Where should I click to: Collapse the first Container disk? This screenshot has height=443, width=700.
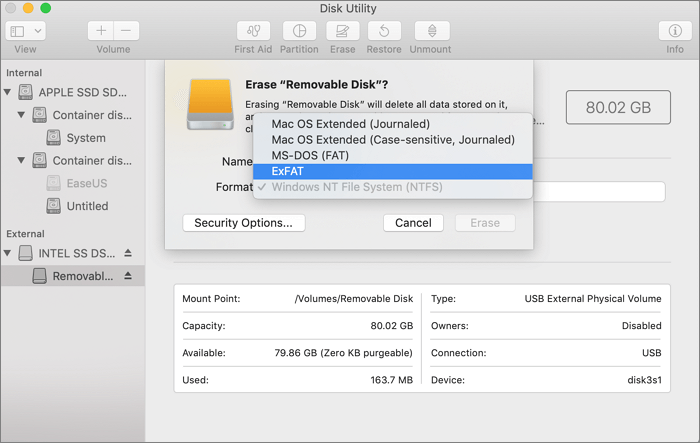tap(23, 115)
